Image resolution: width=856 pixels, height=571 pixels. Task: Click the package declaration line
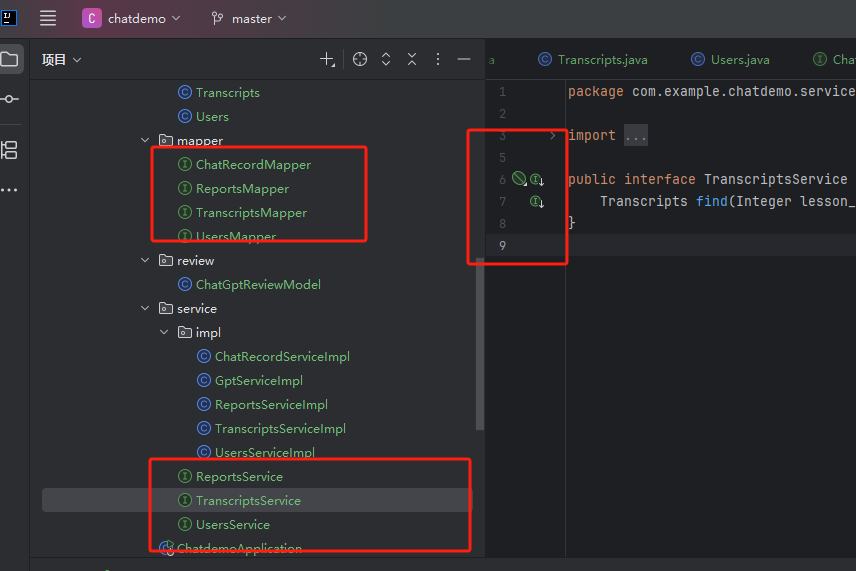pyautogui.click(x=712, y=91)
